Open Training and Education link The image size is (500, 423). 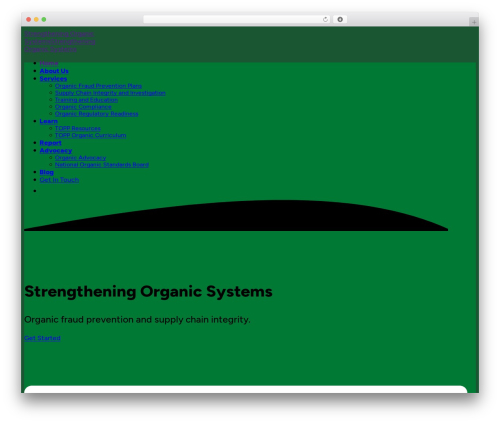click(86, 100)
